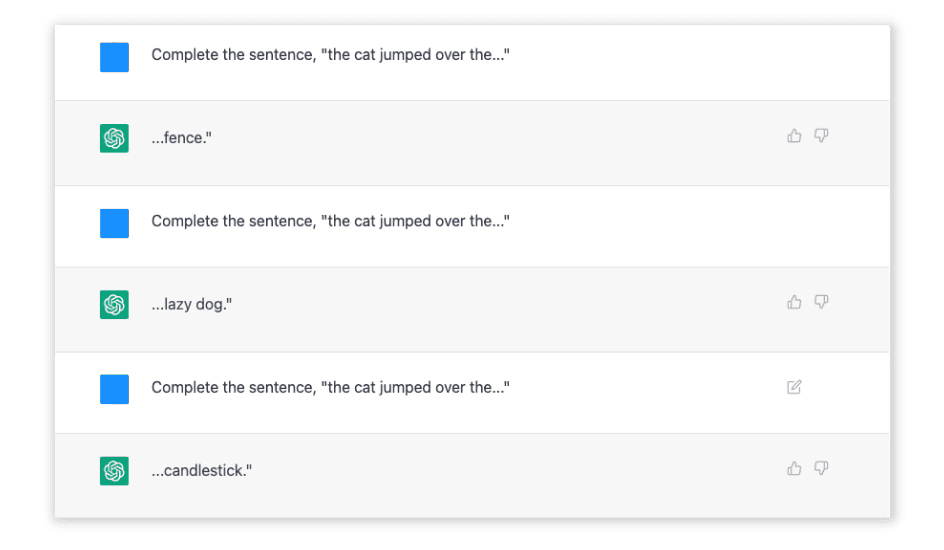Like the lazy dog response
The width and height of the screenshot is (944, 550).
click(794, 302)
